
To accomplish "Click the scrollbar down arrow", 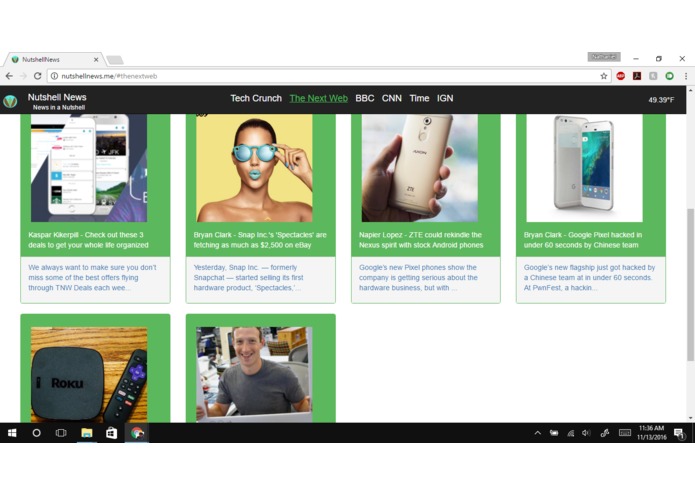I will click(x=690, y=418).
